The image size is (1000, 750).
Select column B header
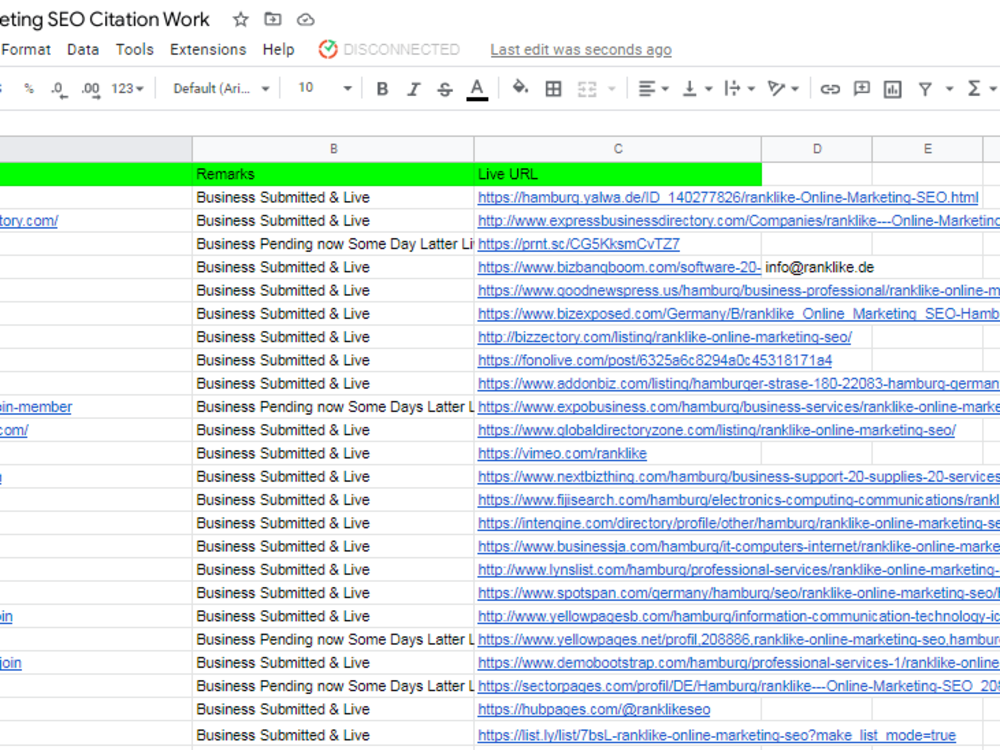(x=333, y=149)
